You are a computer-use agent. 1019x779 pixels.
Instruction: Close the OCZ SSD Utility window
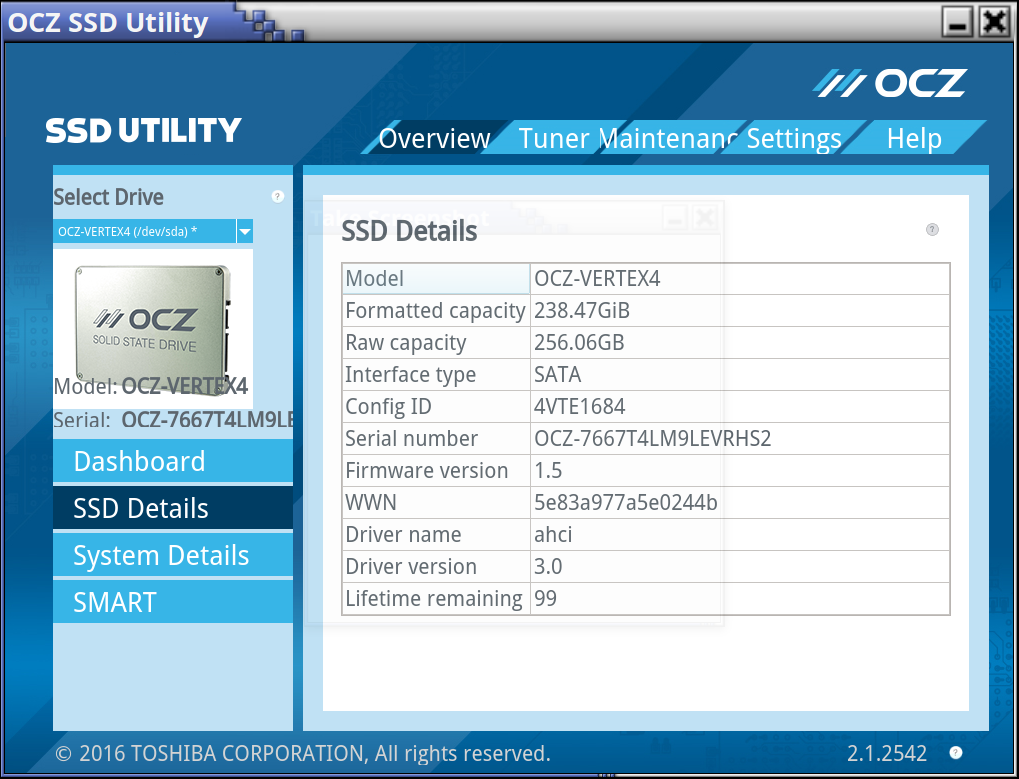tap(995, 22)
